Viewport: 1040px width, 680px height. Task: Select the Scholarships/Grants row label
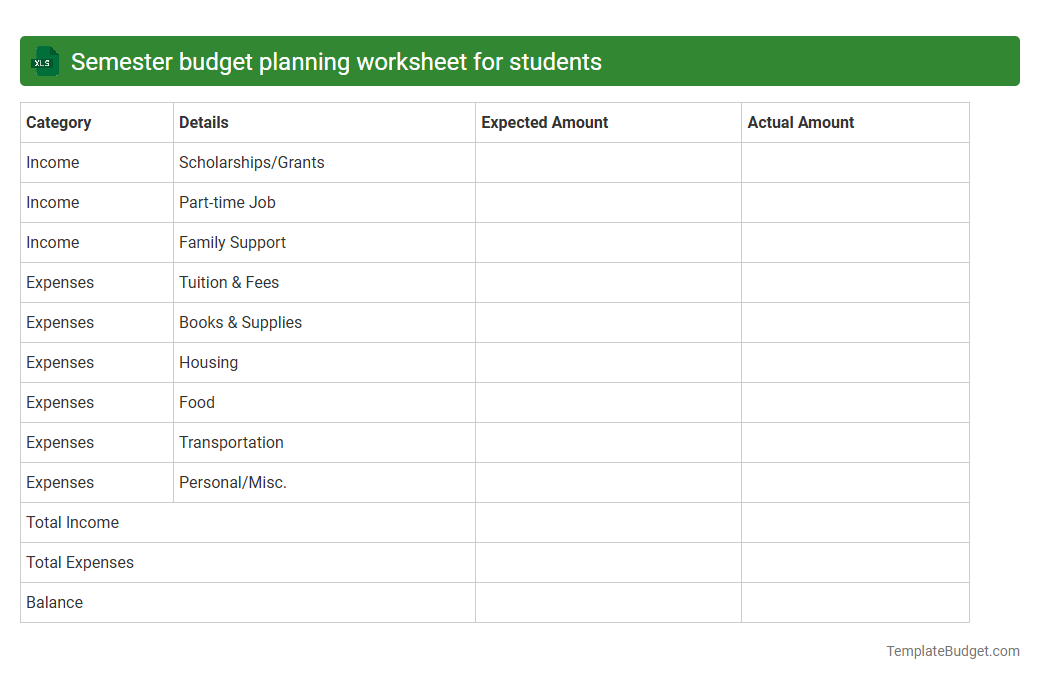(x=251, y=162)
